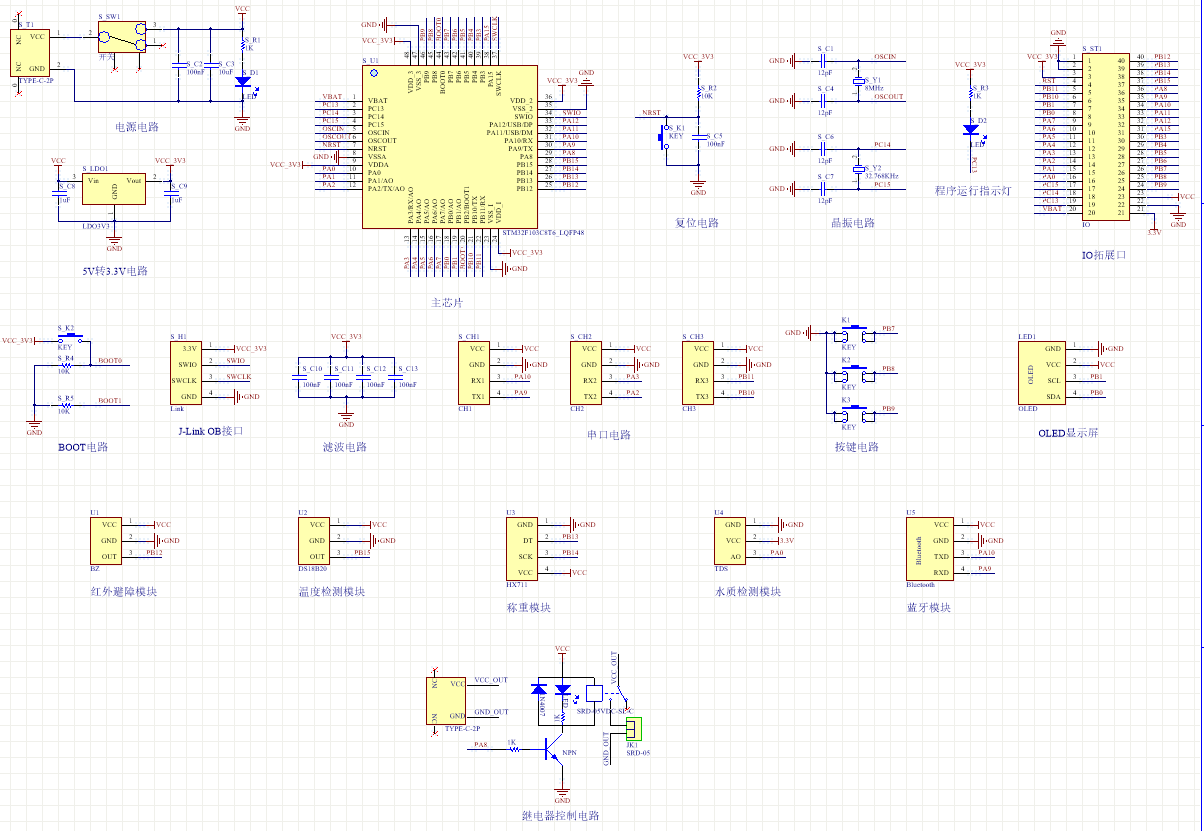Select the U2 DS18B20 sensor block
The image size is (1204, 831).
315,541
